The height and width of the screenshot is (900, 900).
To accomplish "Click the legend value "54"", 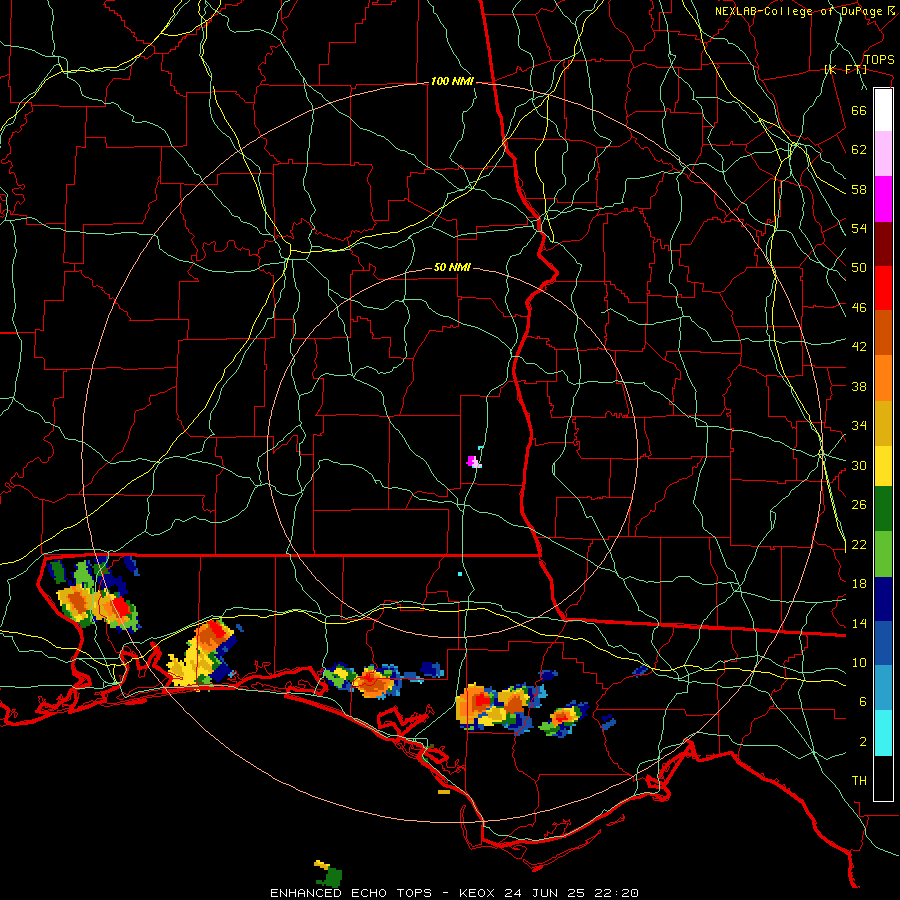I will pos(859,228).
